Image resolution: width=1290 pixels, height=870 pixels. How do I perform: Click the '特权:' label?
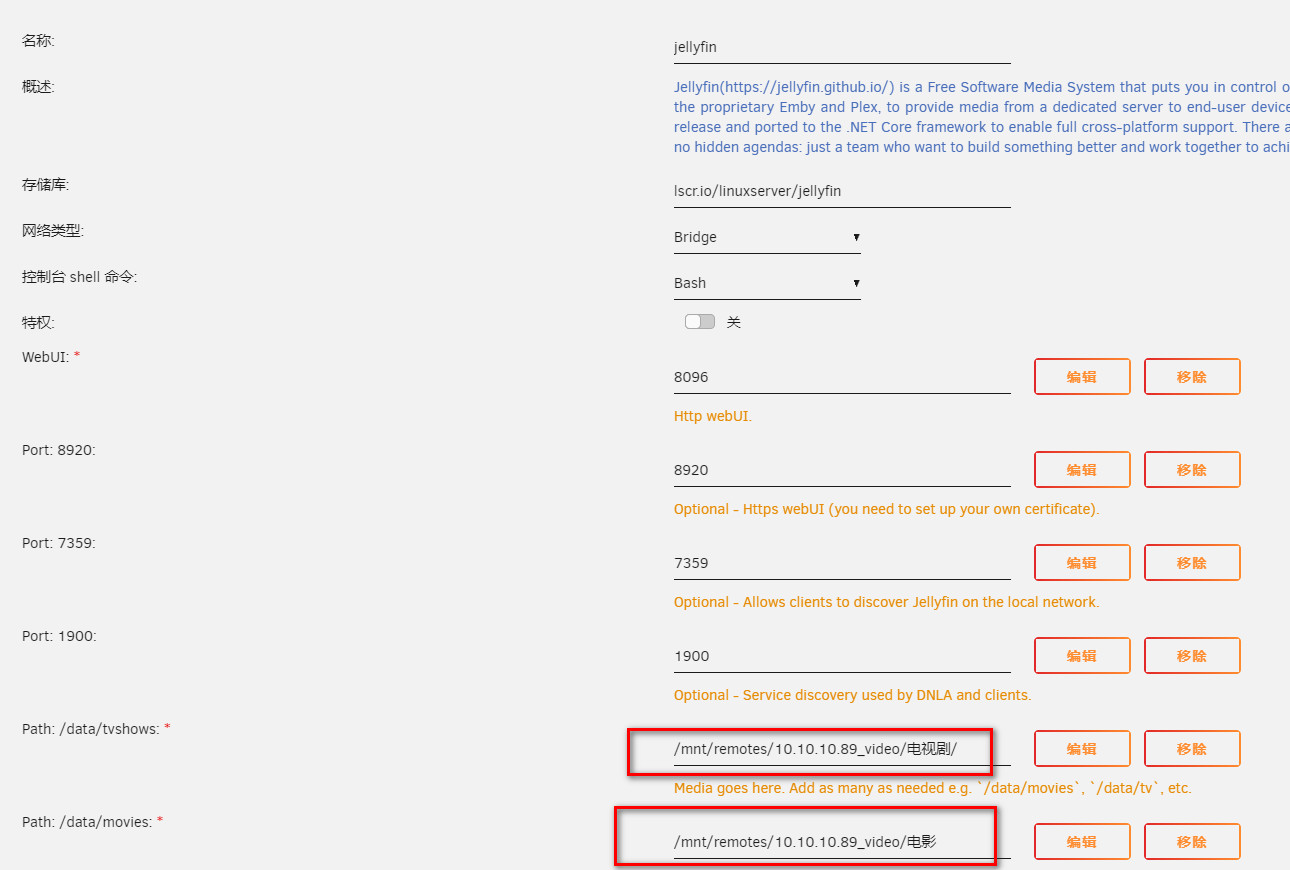coord(38,323)
